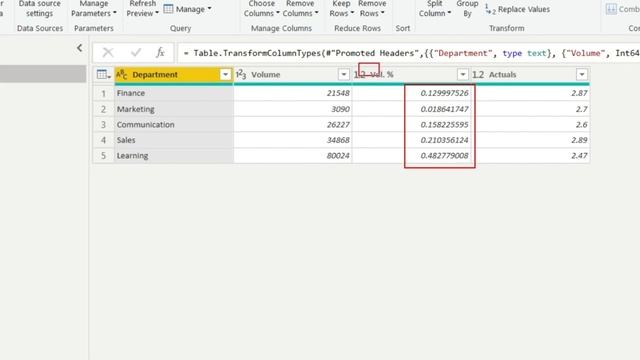Click the Manage query table icon
Image resolution: width=640 pixels, height=360 pixels.
pyautogui.click(x=168, y=9)
